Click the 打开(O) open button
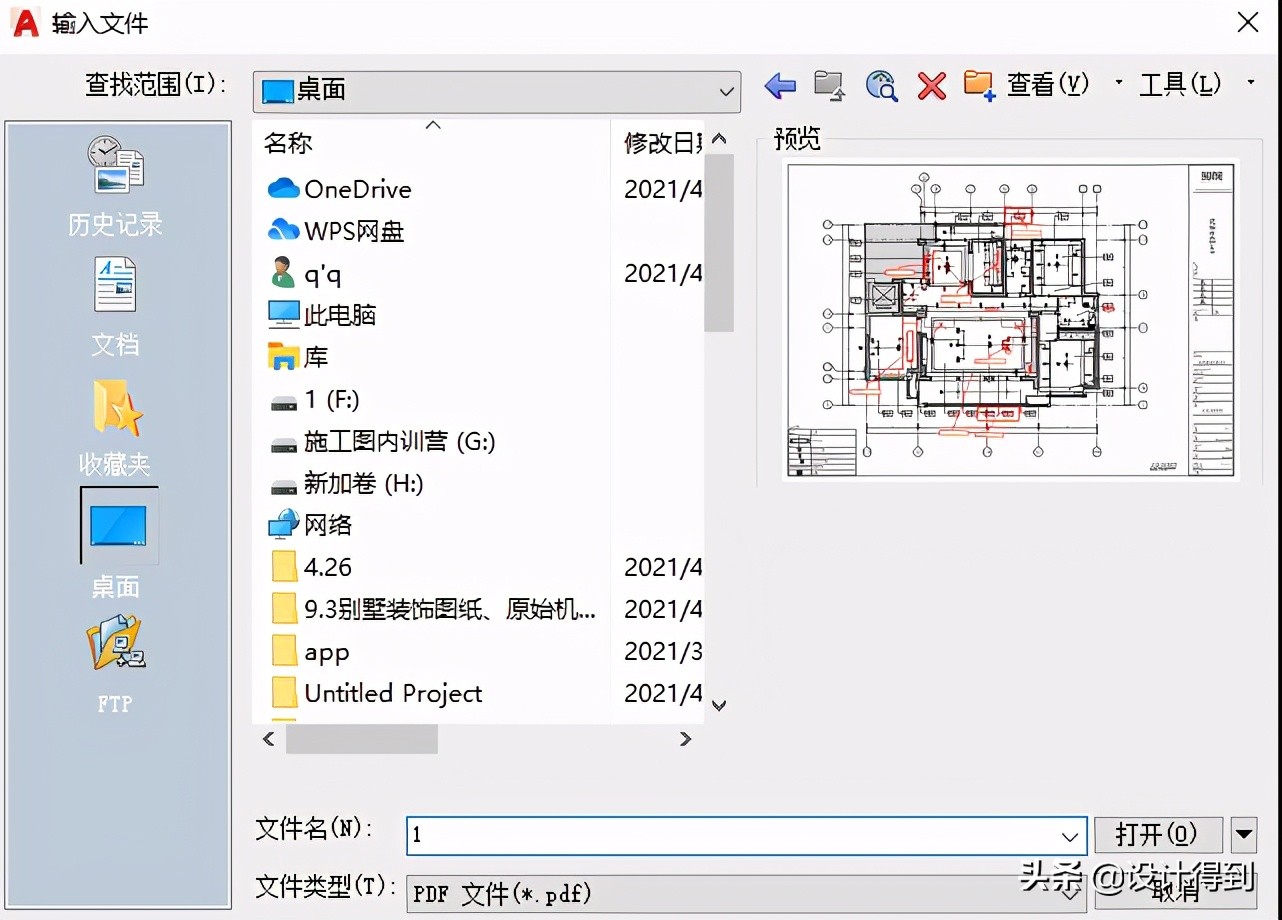Viewport: 1282px width, 920px height. click(1158, 835)
